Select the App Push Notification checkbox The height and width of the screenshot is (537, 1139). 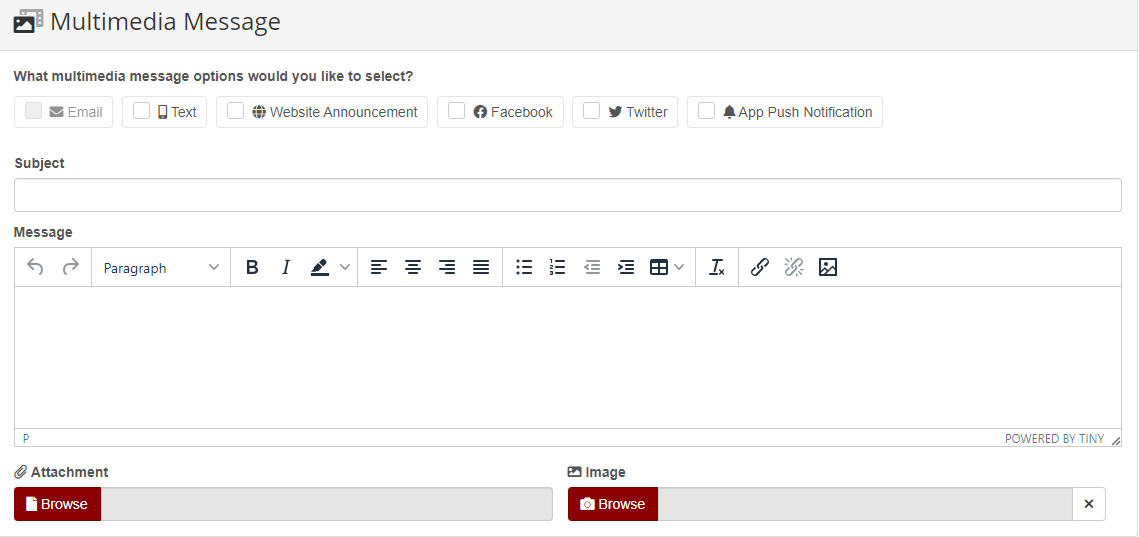(x=707, y=111)
